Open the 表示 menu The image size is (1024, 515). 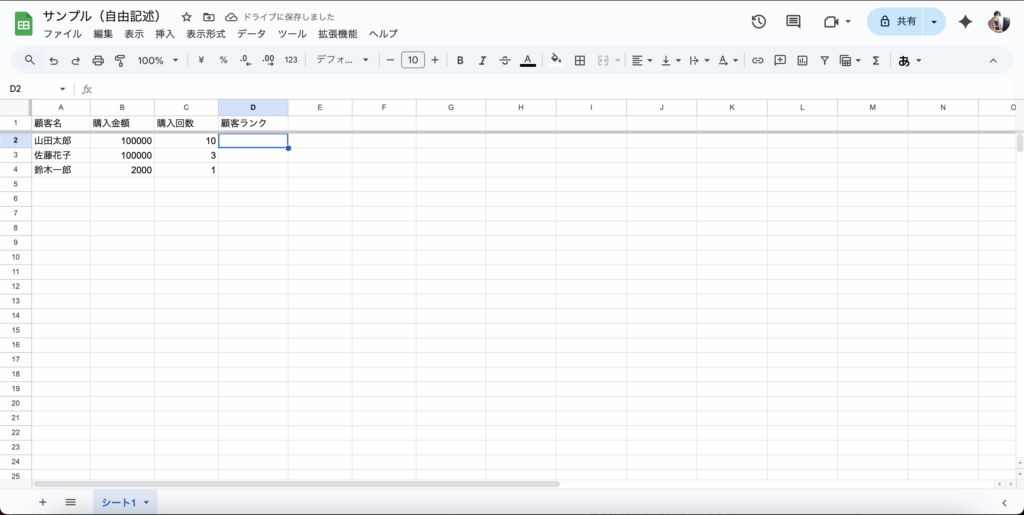pyautogui.click(x=134, y=34)
